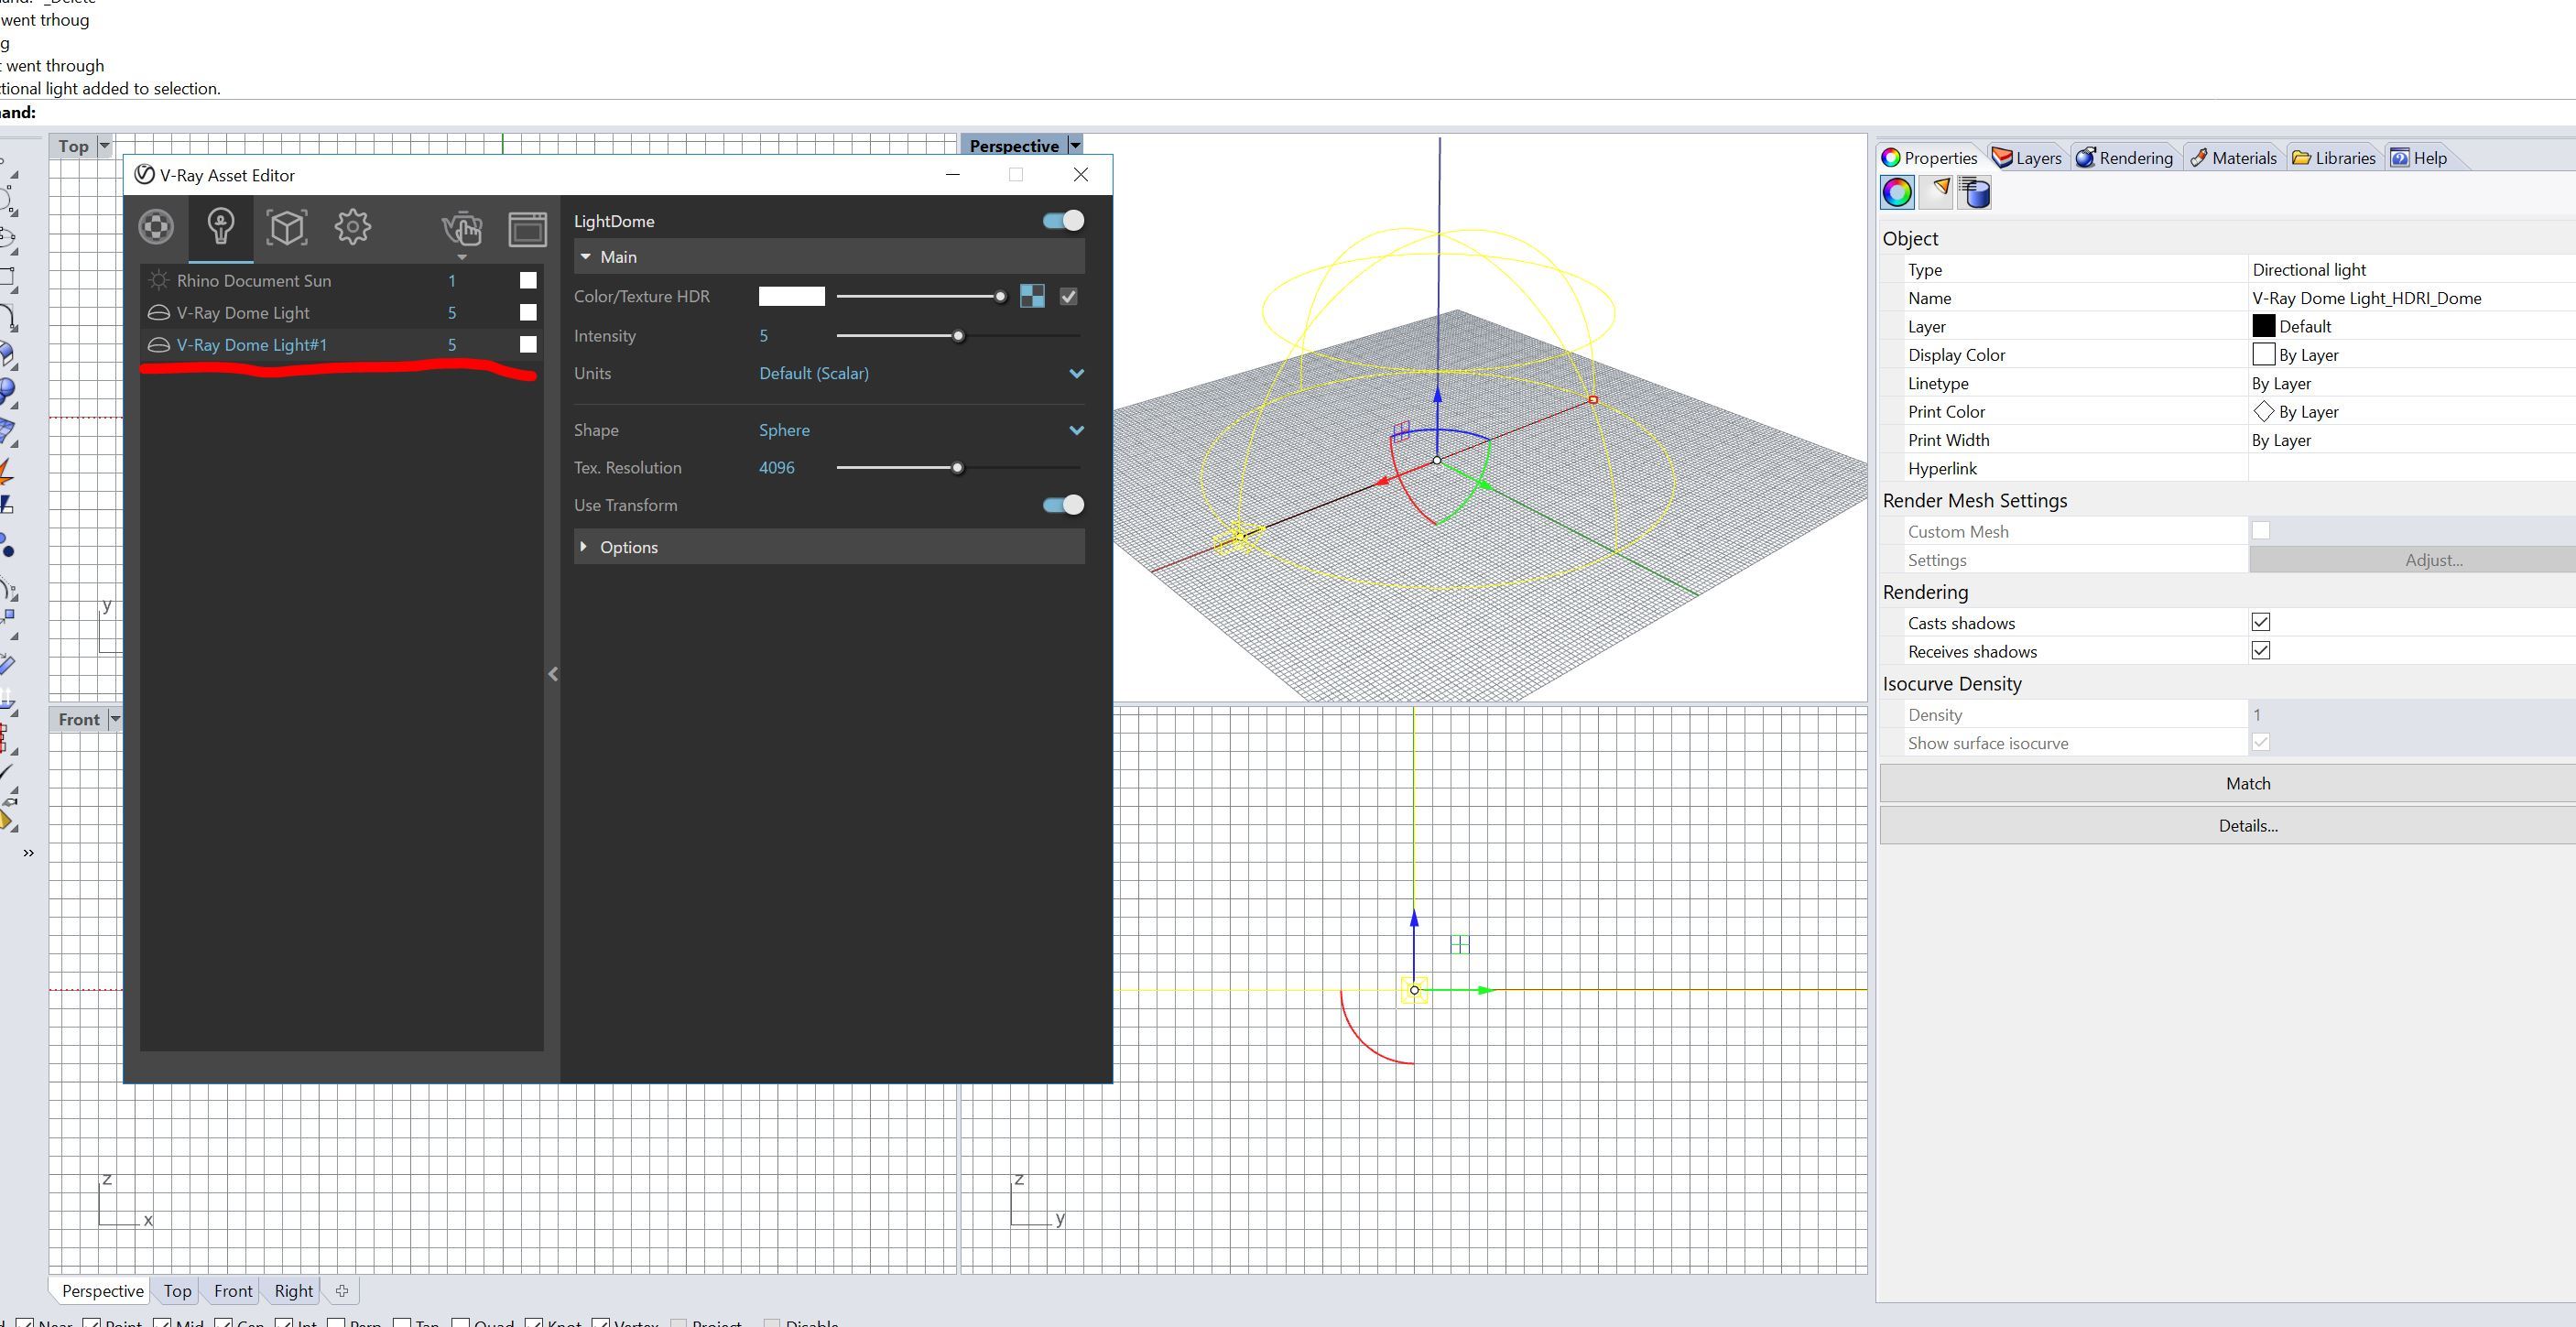
Task: Click the Intensity value field showing 5
Action: 764,336
